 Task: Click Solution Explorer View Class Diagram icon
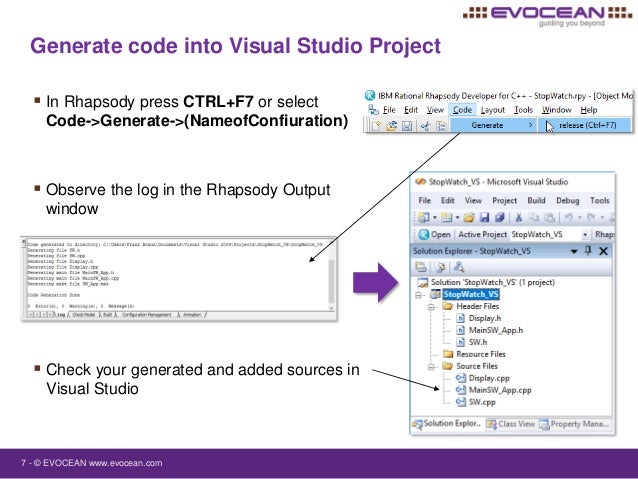click(x=459, y=267)
